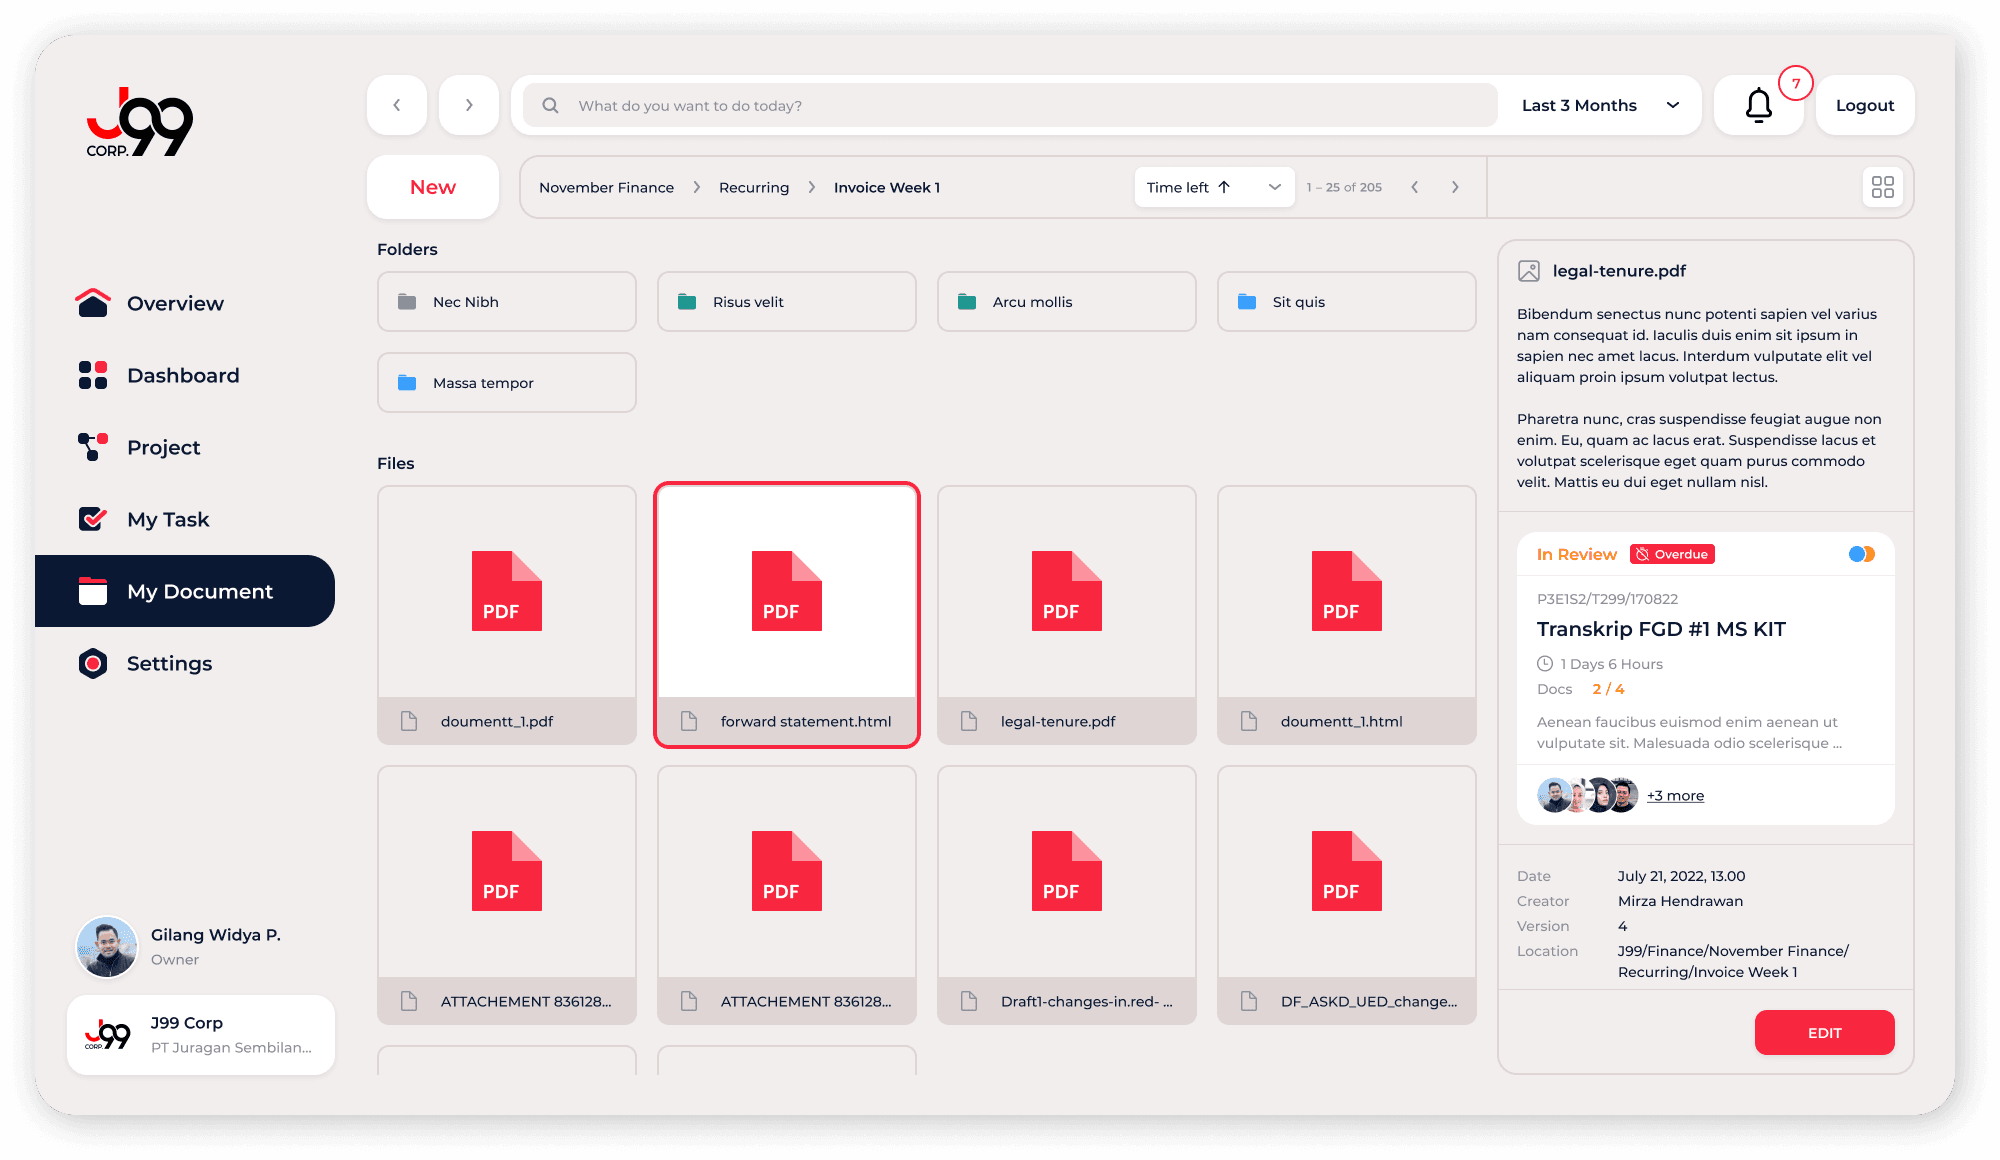
Task: Open My Task in sidebar
Action: pyautogui.click(x=168, y=519)
